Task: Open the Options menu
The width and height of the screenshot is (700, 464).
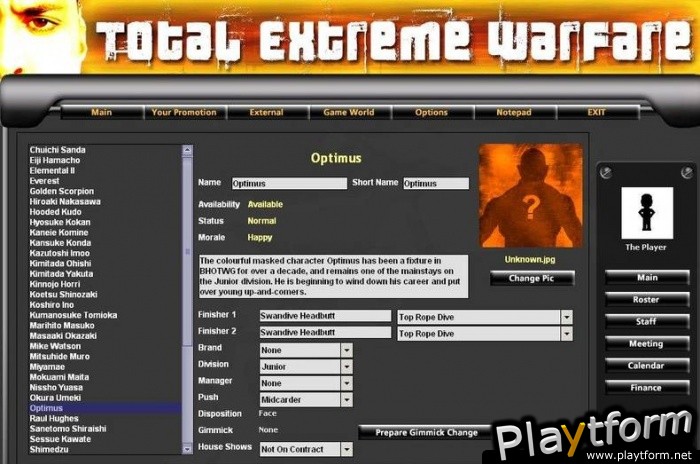Action: [431, 112]
